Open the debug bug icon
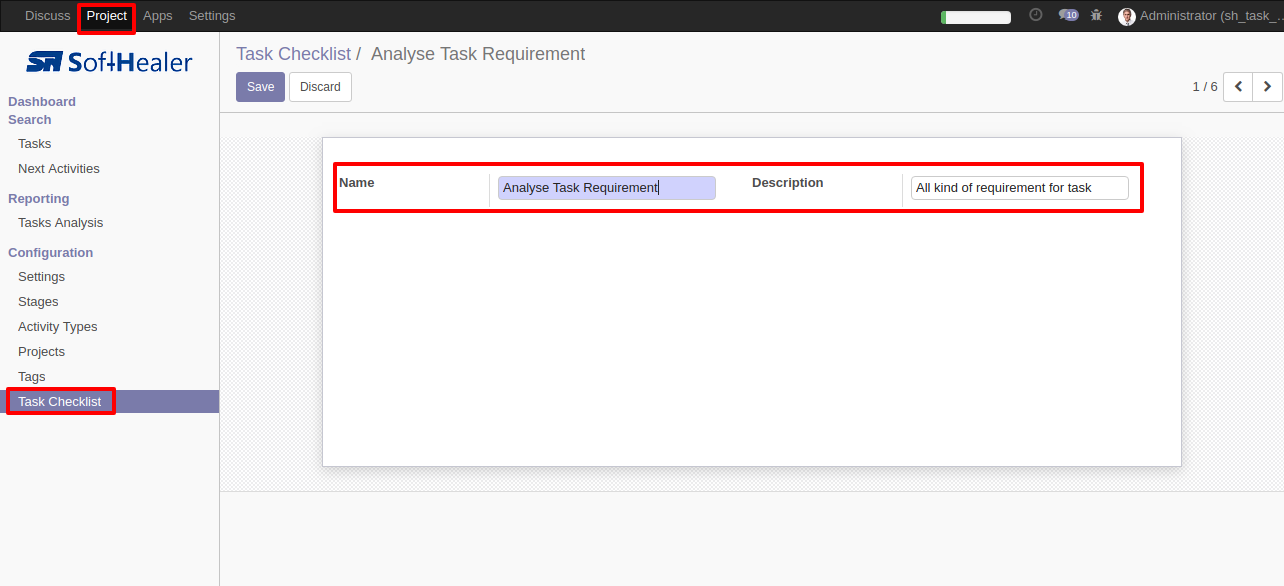This screenshot has height=586, width=1284. tap(1097, 15)
